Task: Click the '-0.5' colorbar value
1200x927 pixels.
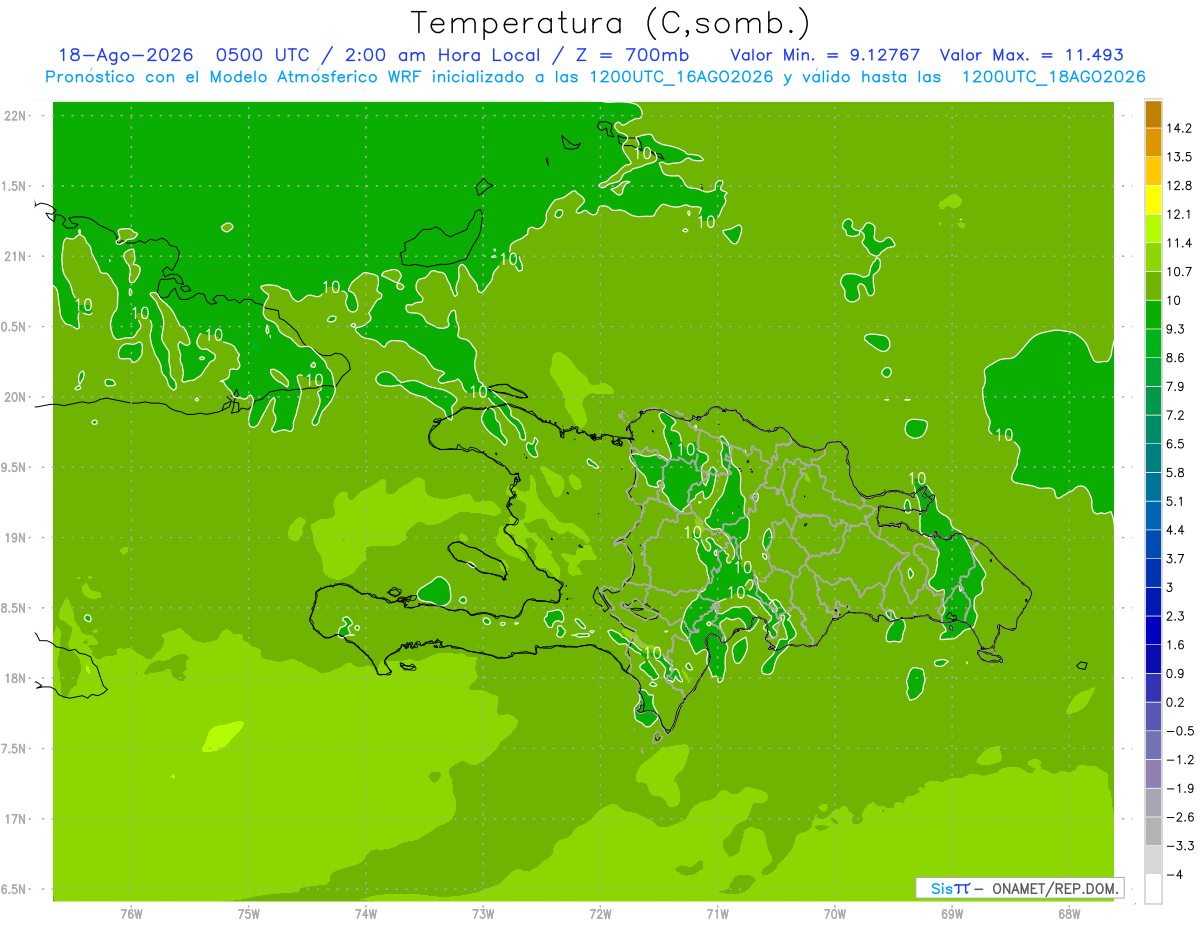Action: 1179,731
